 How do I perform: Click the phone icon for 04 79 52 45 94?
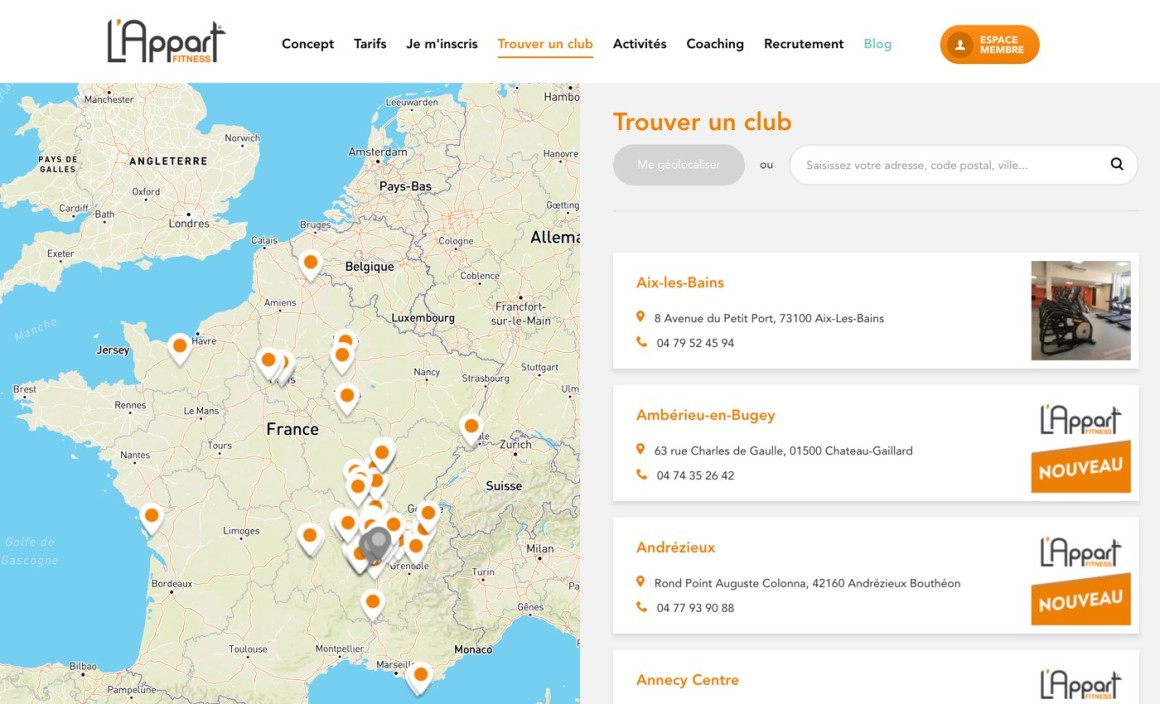(641, 342)
